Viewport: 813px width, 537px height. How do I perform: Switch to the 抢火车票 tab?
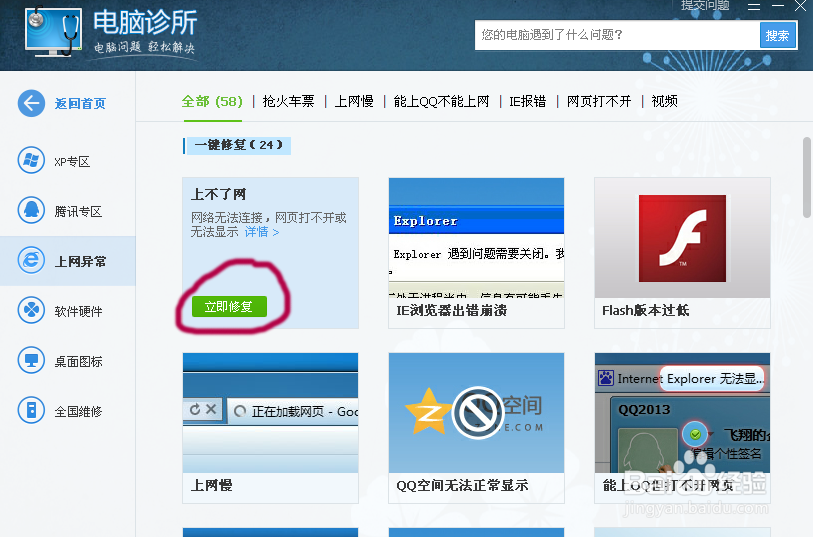pos(289,101)
